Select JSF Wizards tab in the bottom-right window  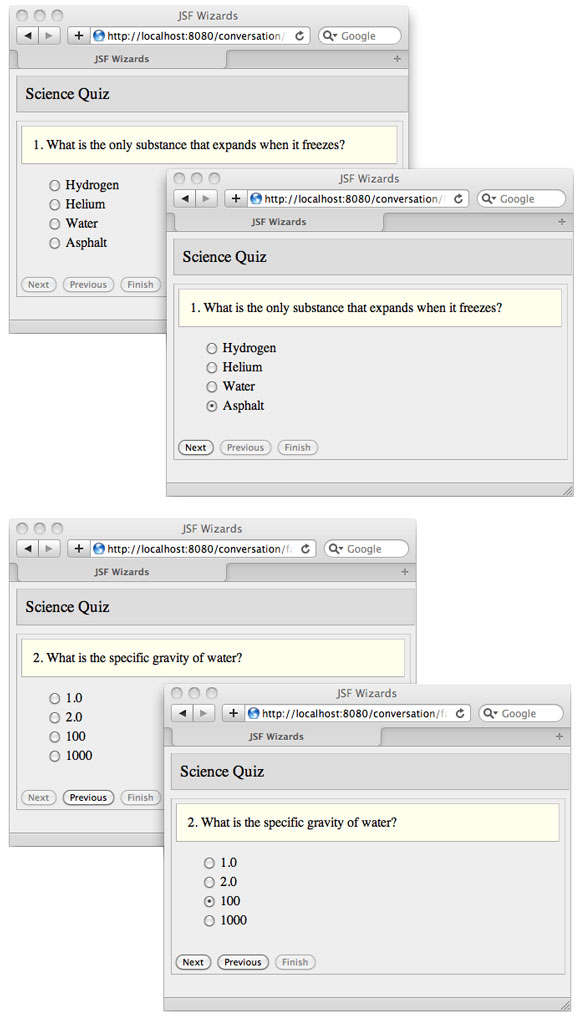coord(276,736)
